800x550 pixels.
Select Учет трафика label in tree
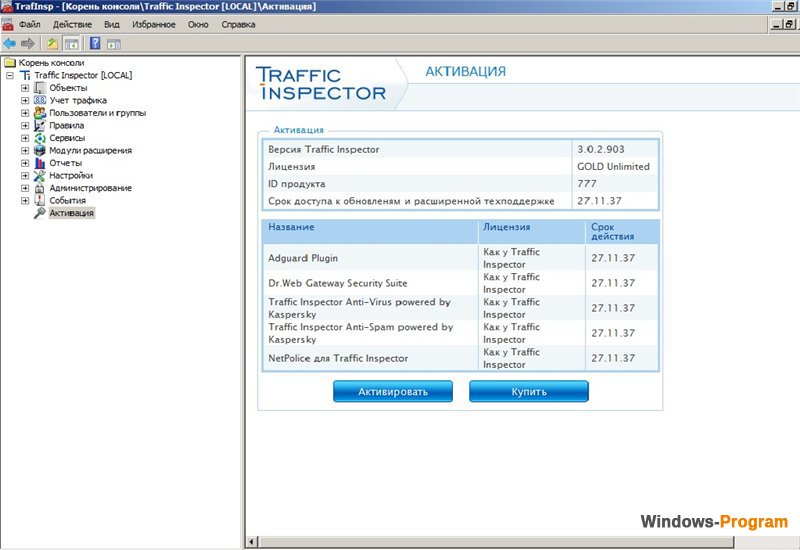78,101
